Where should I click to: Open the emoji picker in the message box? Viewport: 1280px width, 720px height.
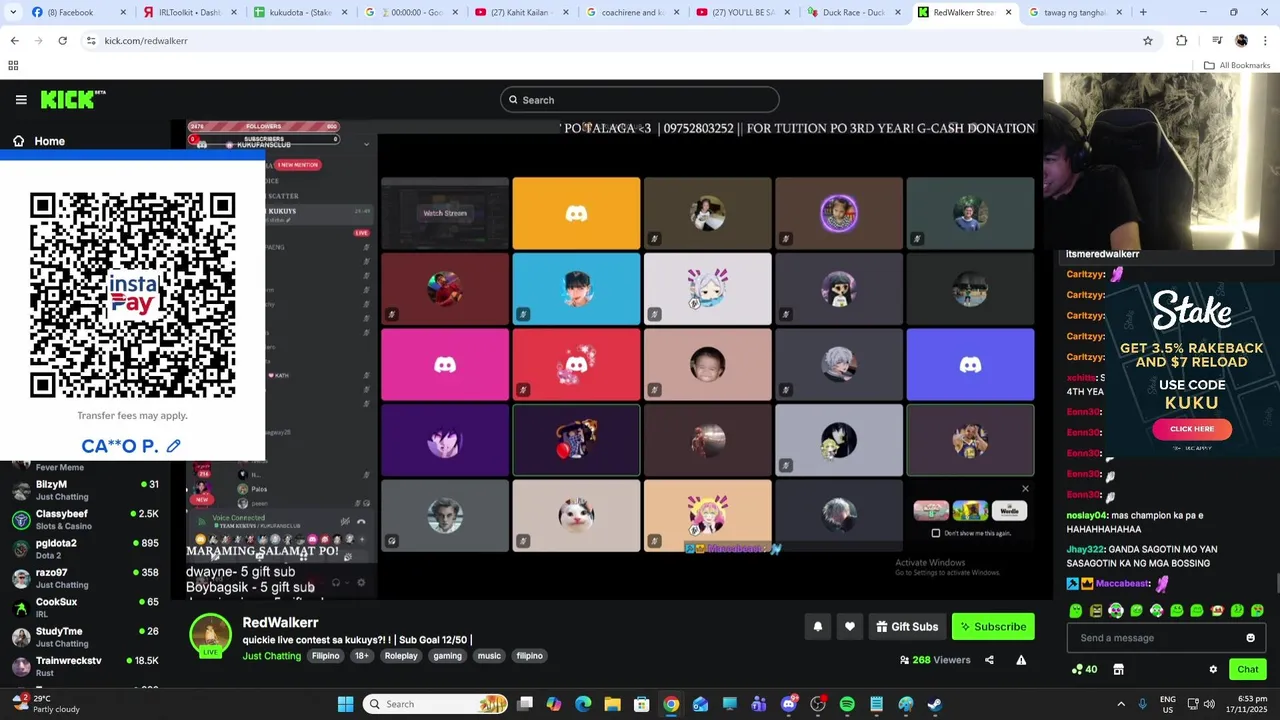(x=1250, y=638)
